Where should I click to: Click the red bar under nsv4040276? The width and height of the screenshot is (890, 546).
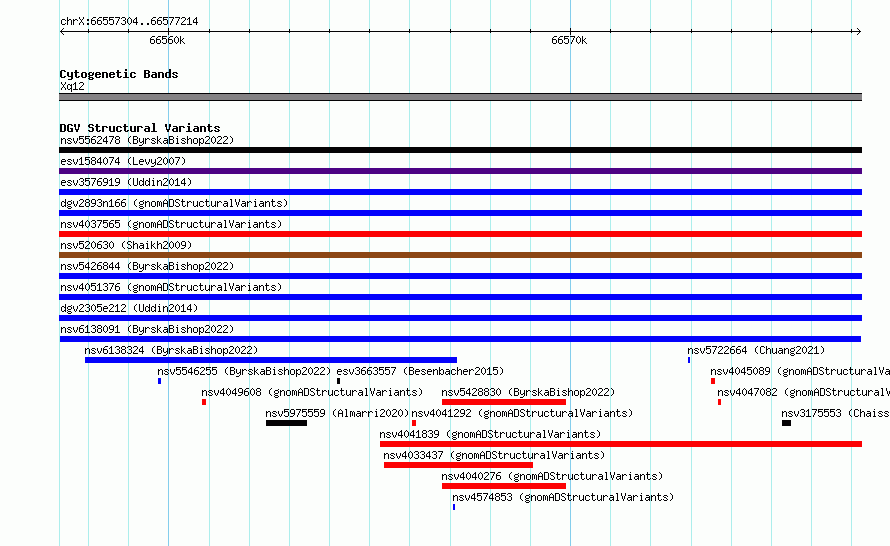point(504,486)
